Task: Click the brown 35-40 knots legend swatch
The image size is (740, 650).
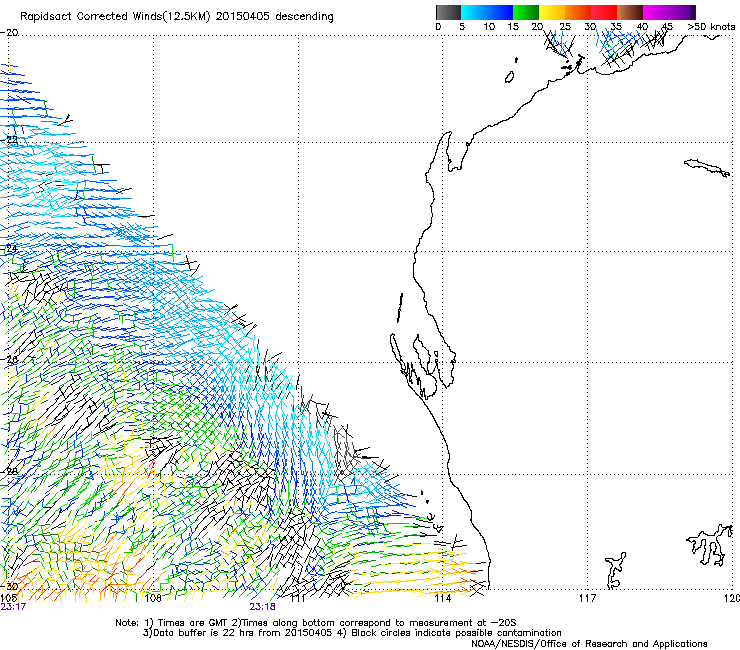Action: click(630, 12)
